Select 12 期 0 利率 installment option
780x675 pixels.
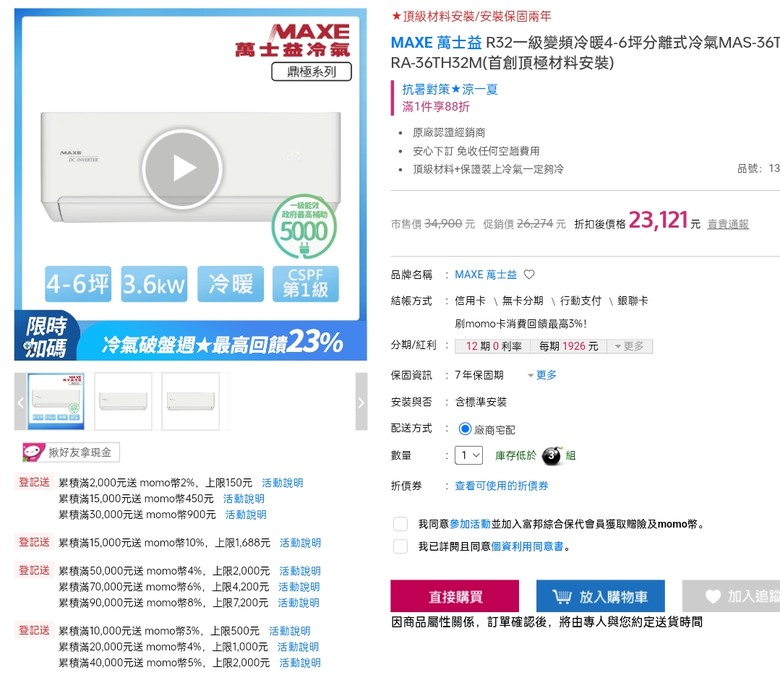coord(493,346)
